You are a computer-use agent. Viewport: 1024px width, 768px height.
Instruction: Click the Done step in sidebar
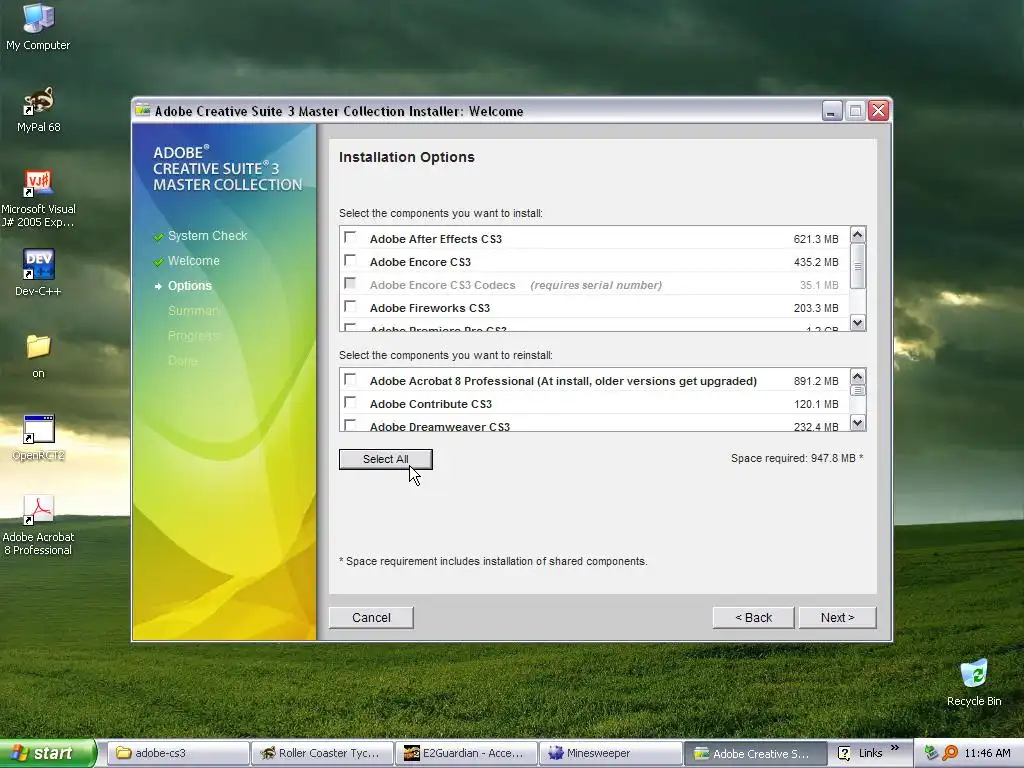coord(182,360)
